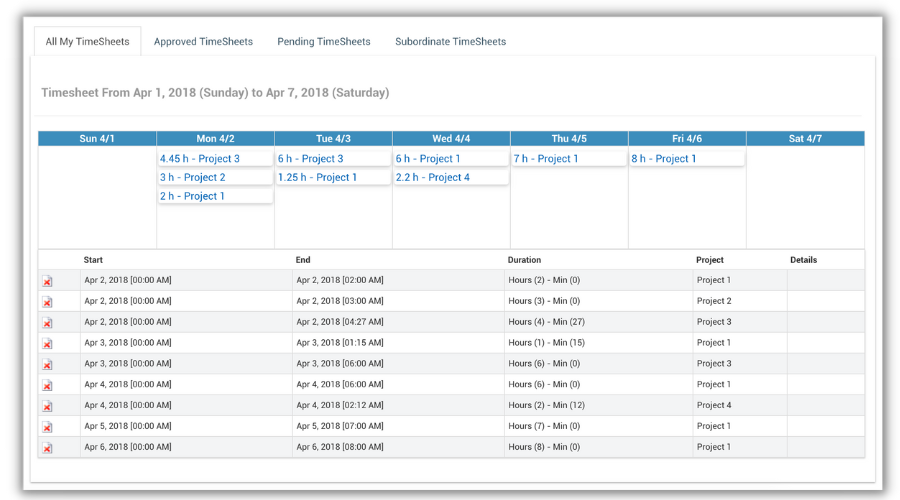Open the Approved TimeSheets tab
This screenshot has width=900, height=500.
pos(203,41)
